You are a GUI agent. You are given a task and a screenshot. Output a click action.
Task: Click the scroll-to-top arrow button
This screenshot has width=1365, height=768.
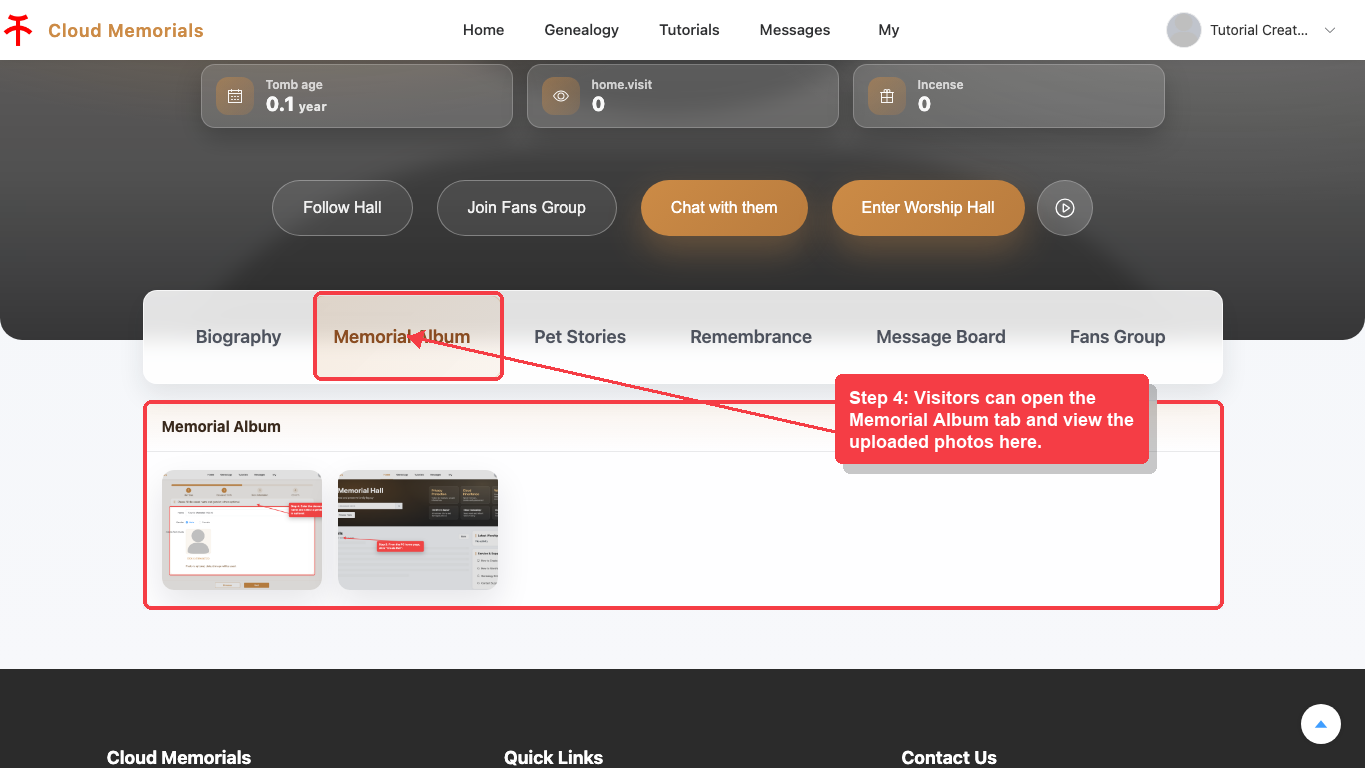click(1321, 724)
